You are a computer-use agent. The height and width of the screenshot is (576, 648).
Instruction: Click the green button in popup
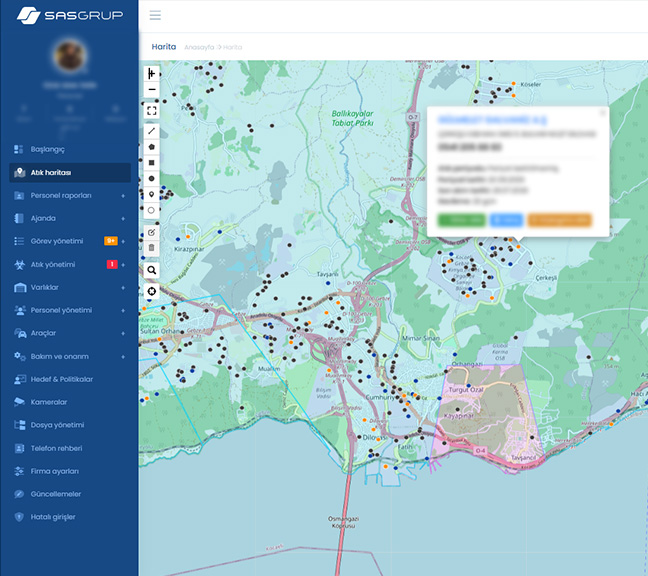pos(462,220)
